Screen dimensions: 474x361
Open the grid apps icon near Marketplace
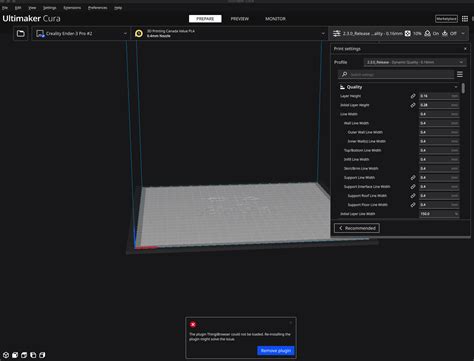pyautogui.click(x=465, y=19)
